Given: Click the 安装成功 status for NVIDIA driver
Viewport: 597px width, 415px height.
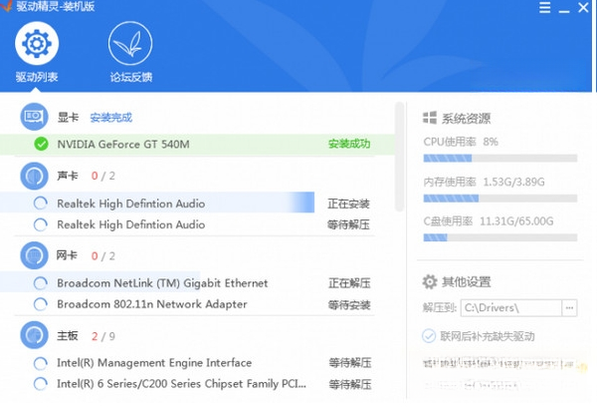Looking at the screenshot, I should 349,144.
